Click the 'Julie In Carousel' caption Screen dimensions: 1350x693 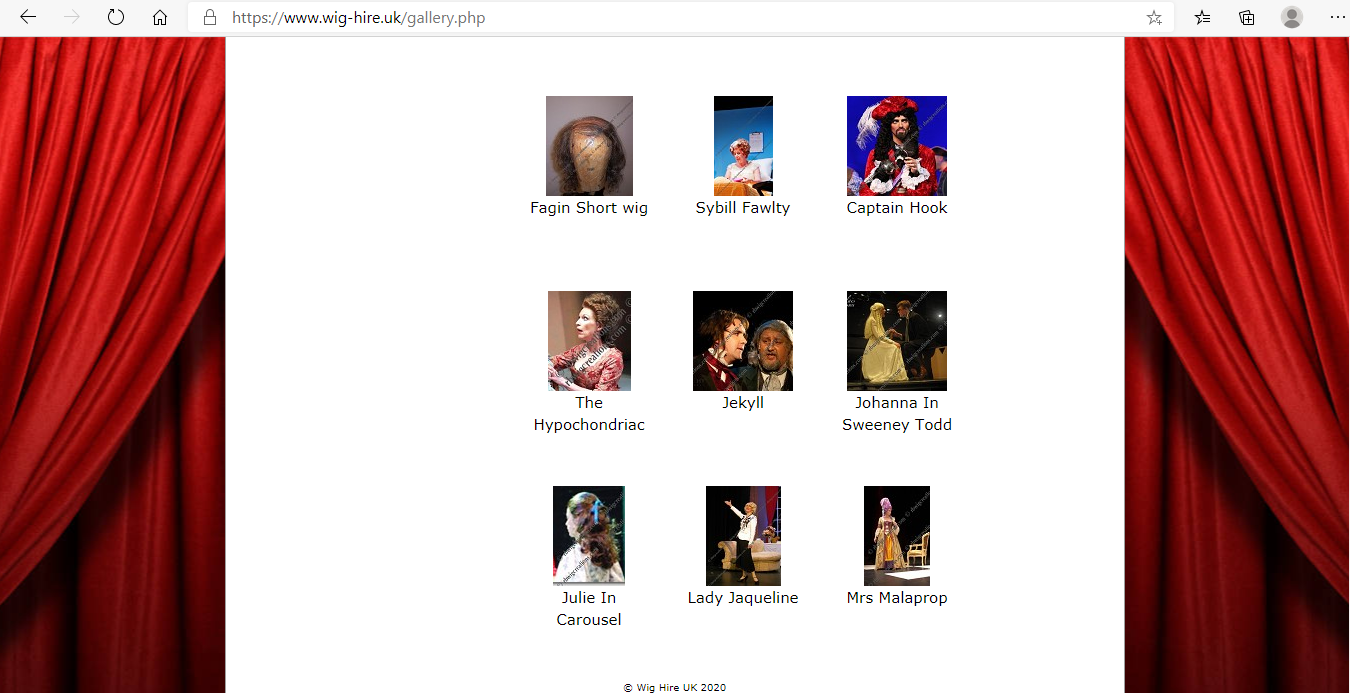(x=589, y=609)
